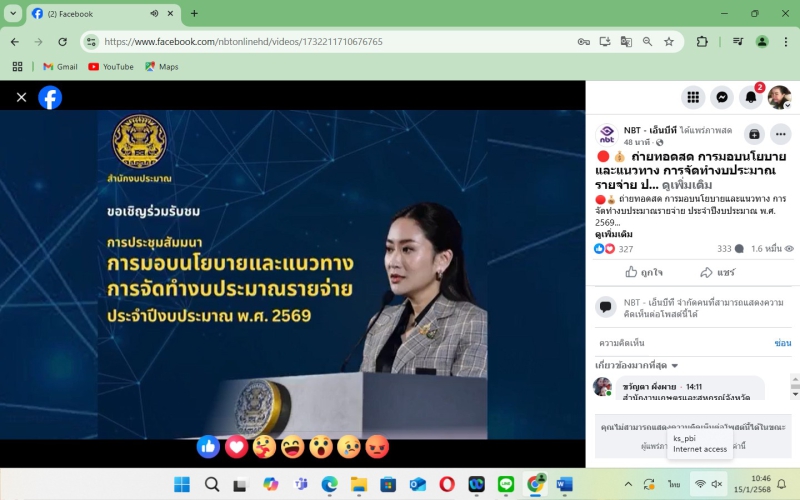
Task: Click the Facebook logo beside close X
Action: 50,97
